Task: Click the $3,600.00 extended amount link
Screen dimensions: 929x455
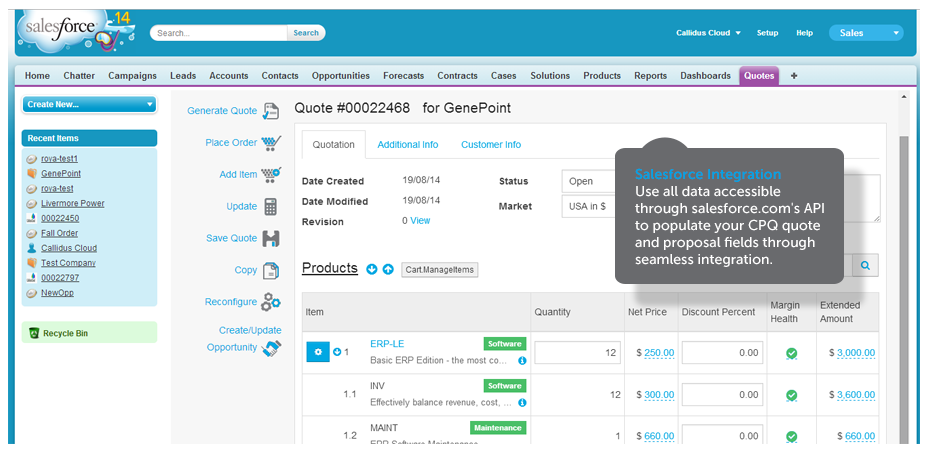Action: (856, 395)
